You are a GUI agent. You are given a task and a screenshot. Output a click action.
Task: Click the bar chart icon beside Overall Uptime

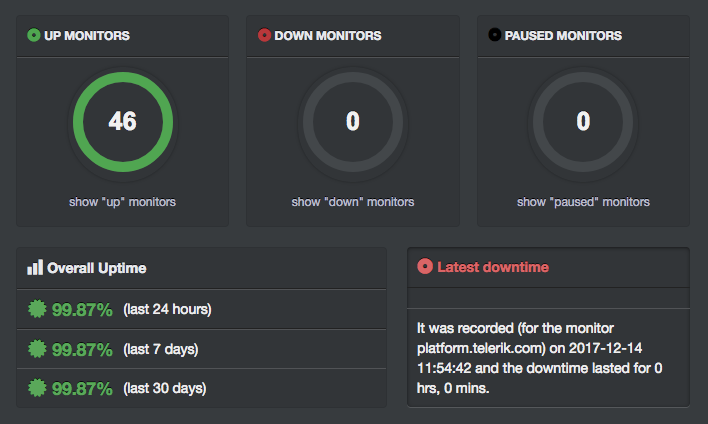pyautogui.click(x=35, y=267)
